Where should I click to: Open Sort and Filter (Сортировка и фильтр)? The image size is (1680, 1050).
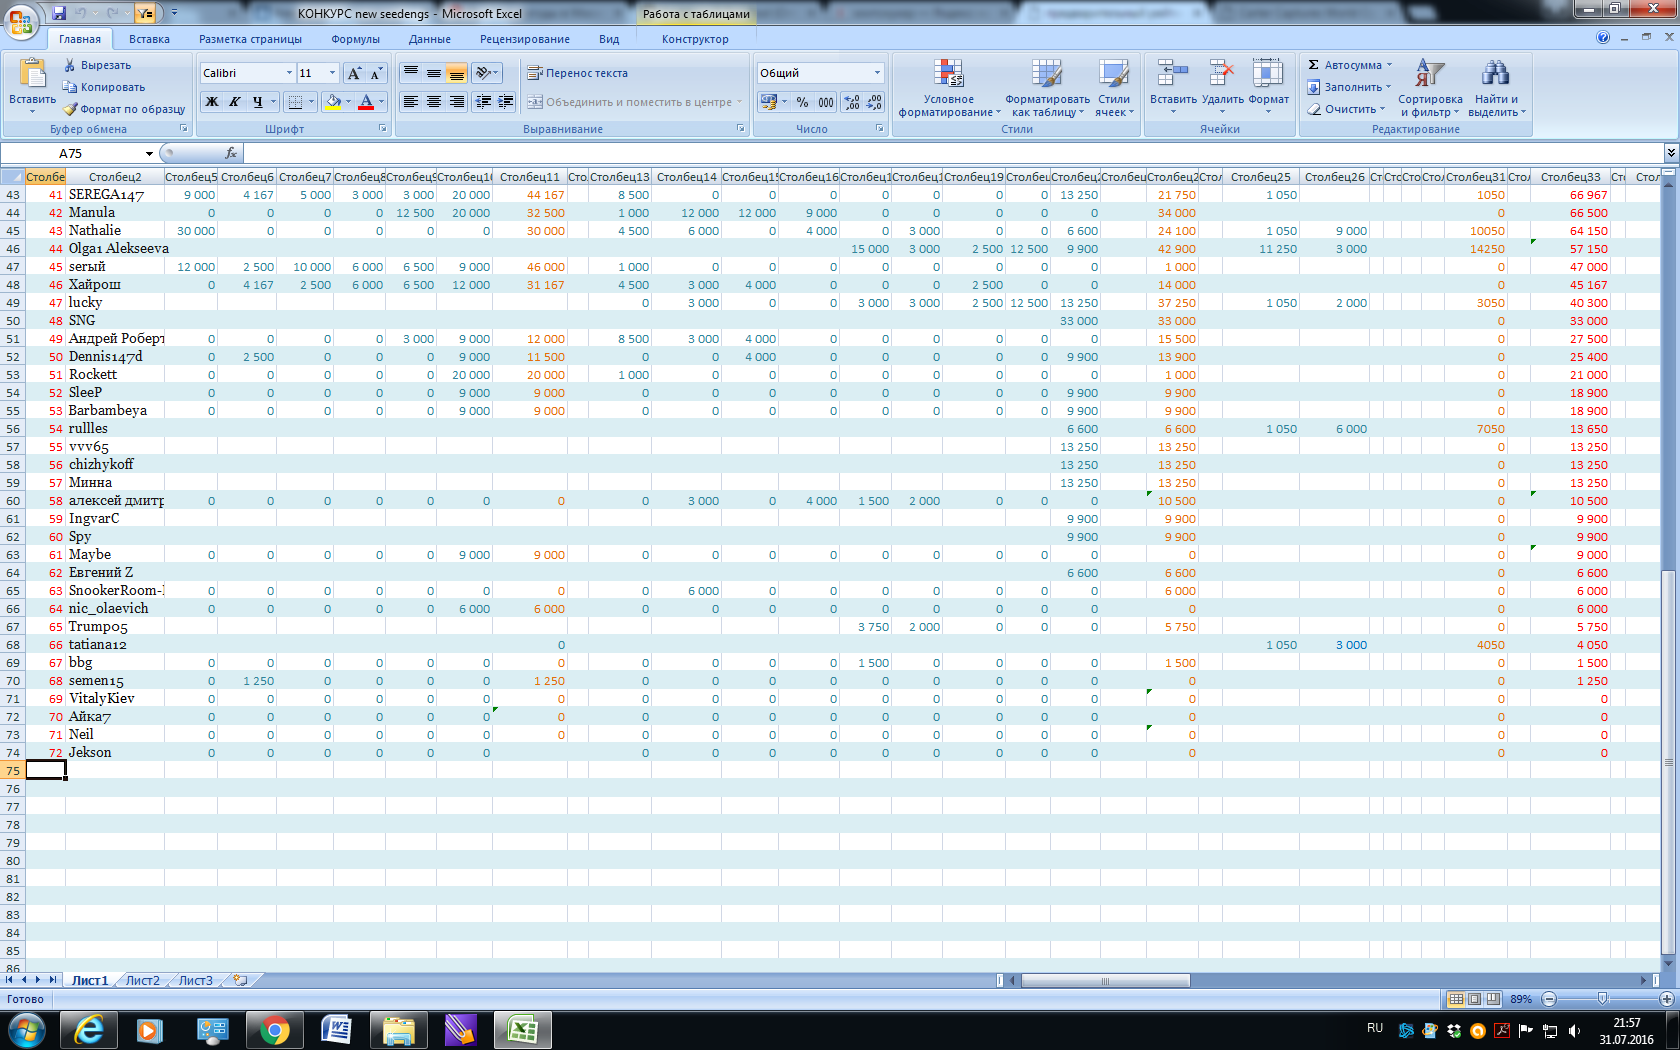[x=1429, y=88]
